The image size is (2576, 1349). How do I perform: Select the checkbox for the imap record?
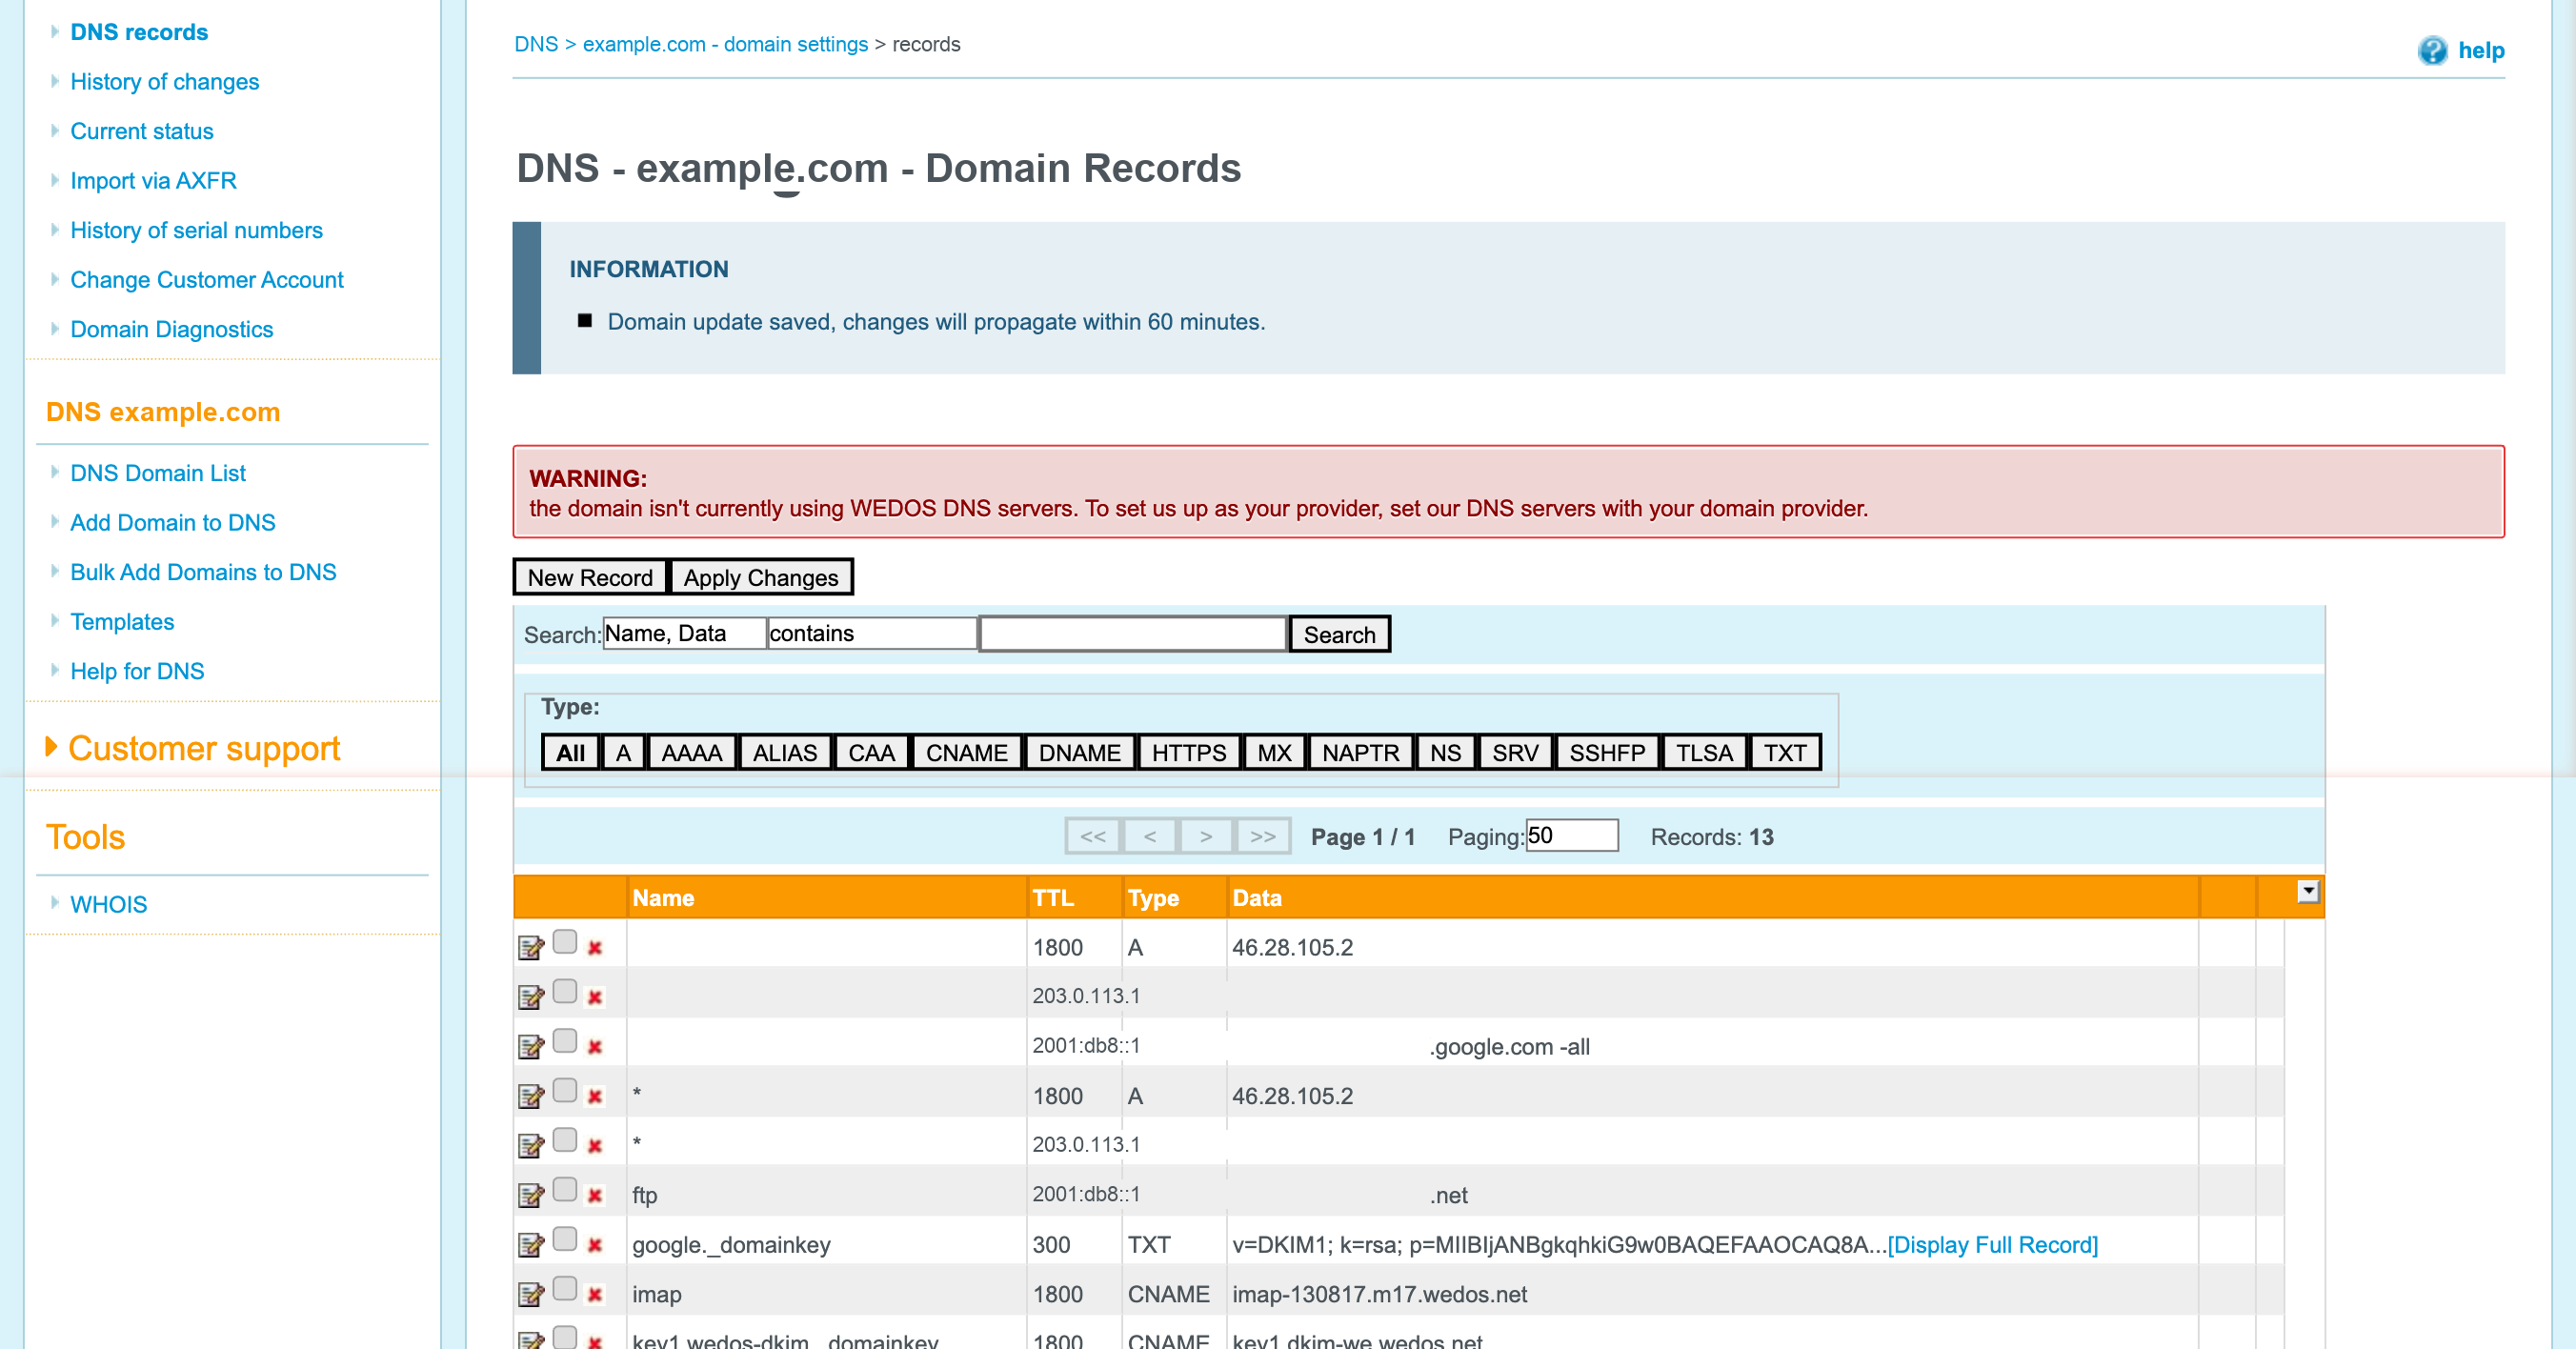click(x=565, y=1291)
